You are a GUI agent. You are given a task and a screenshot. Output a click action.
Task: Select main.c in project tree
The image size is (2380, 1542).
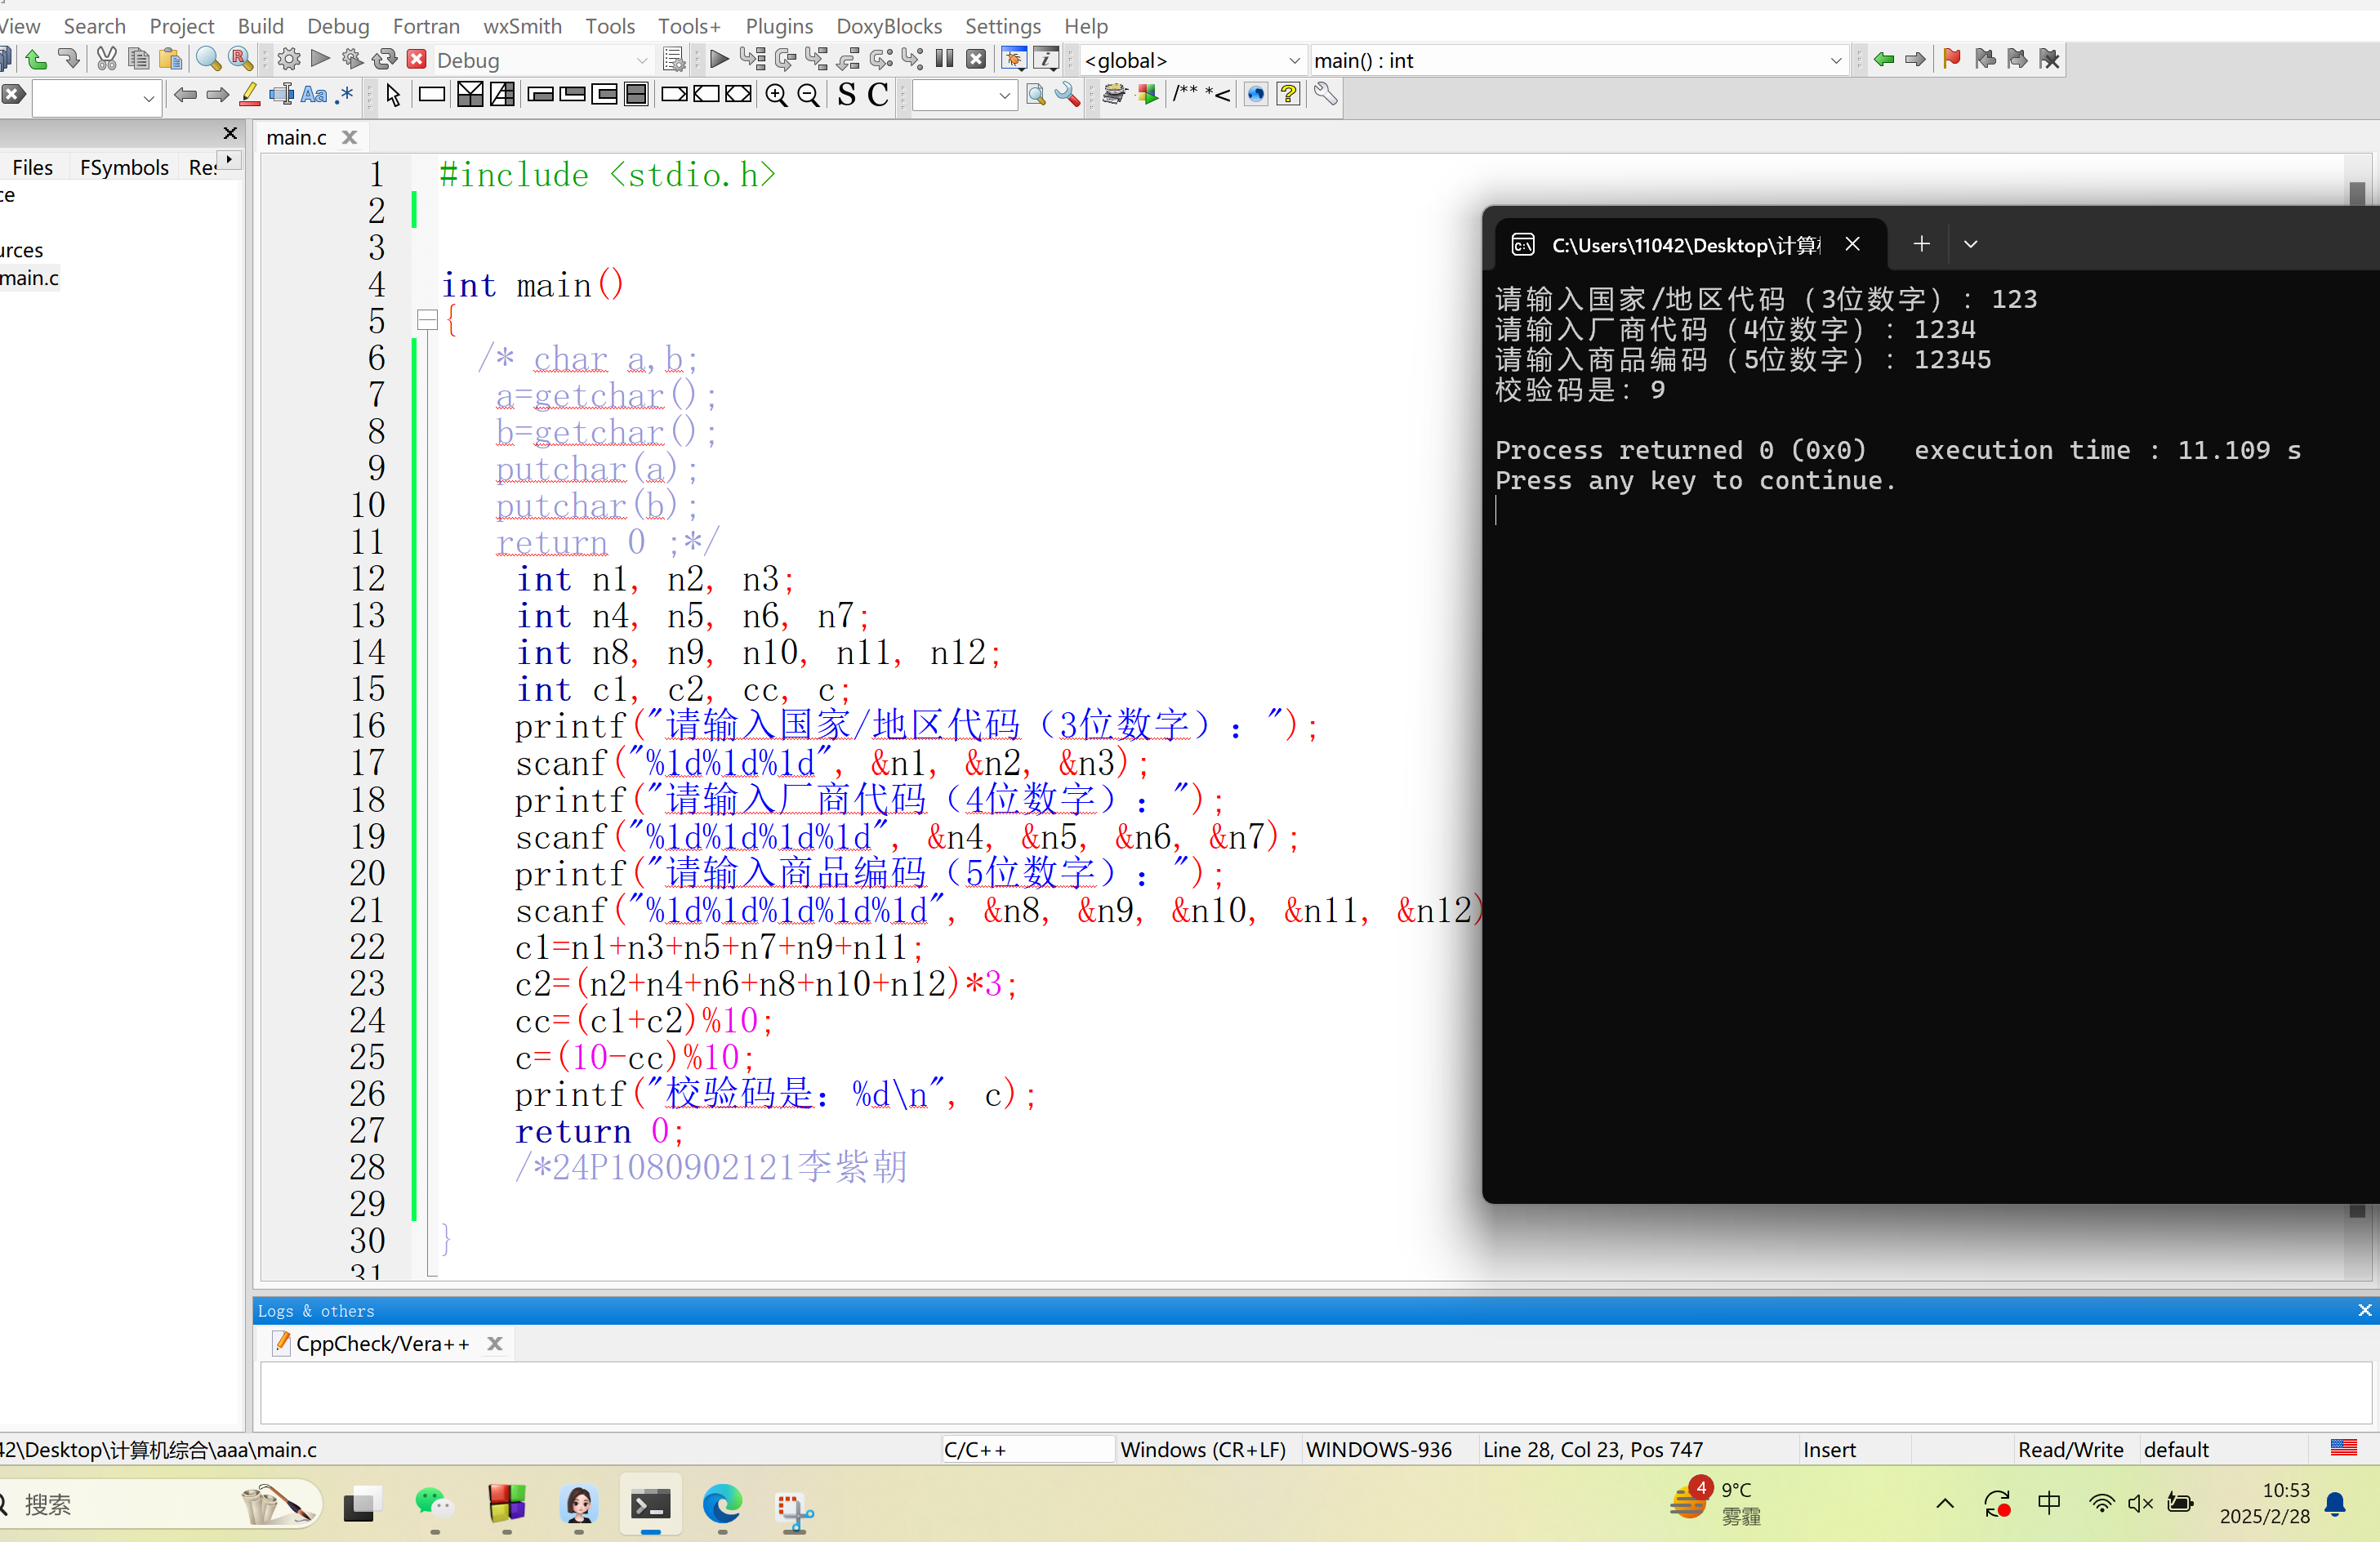tap(30, 278)
